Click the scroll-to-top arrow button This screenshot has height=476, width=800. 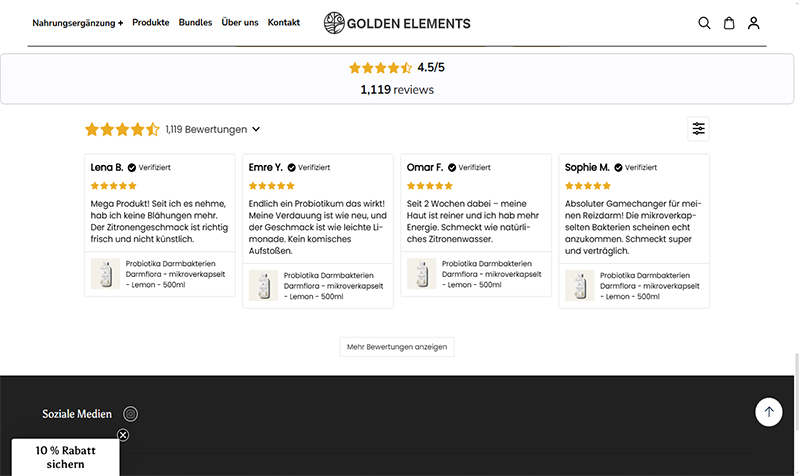[769, 412]
